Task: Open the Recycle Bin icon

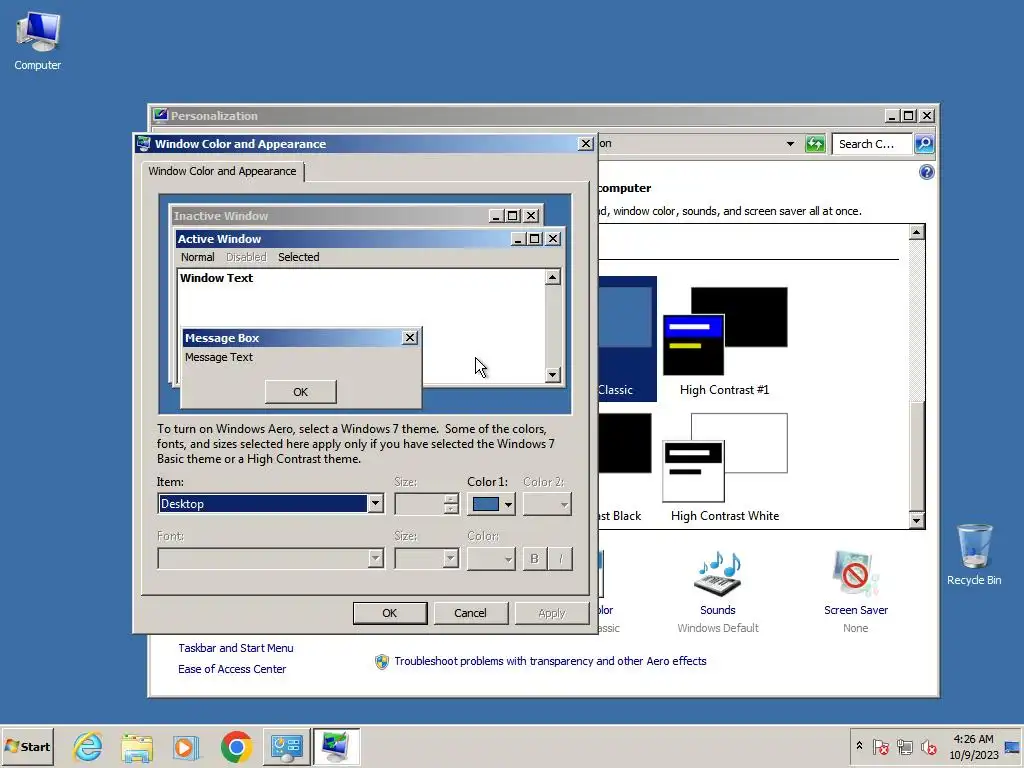Action: point(974,554)
